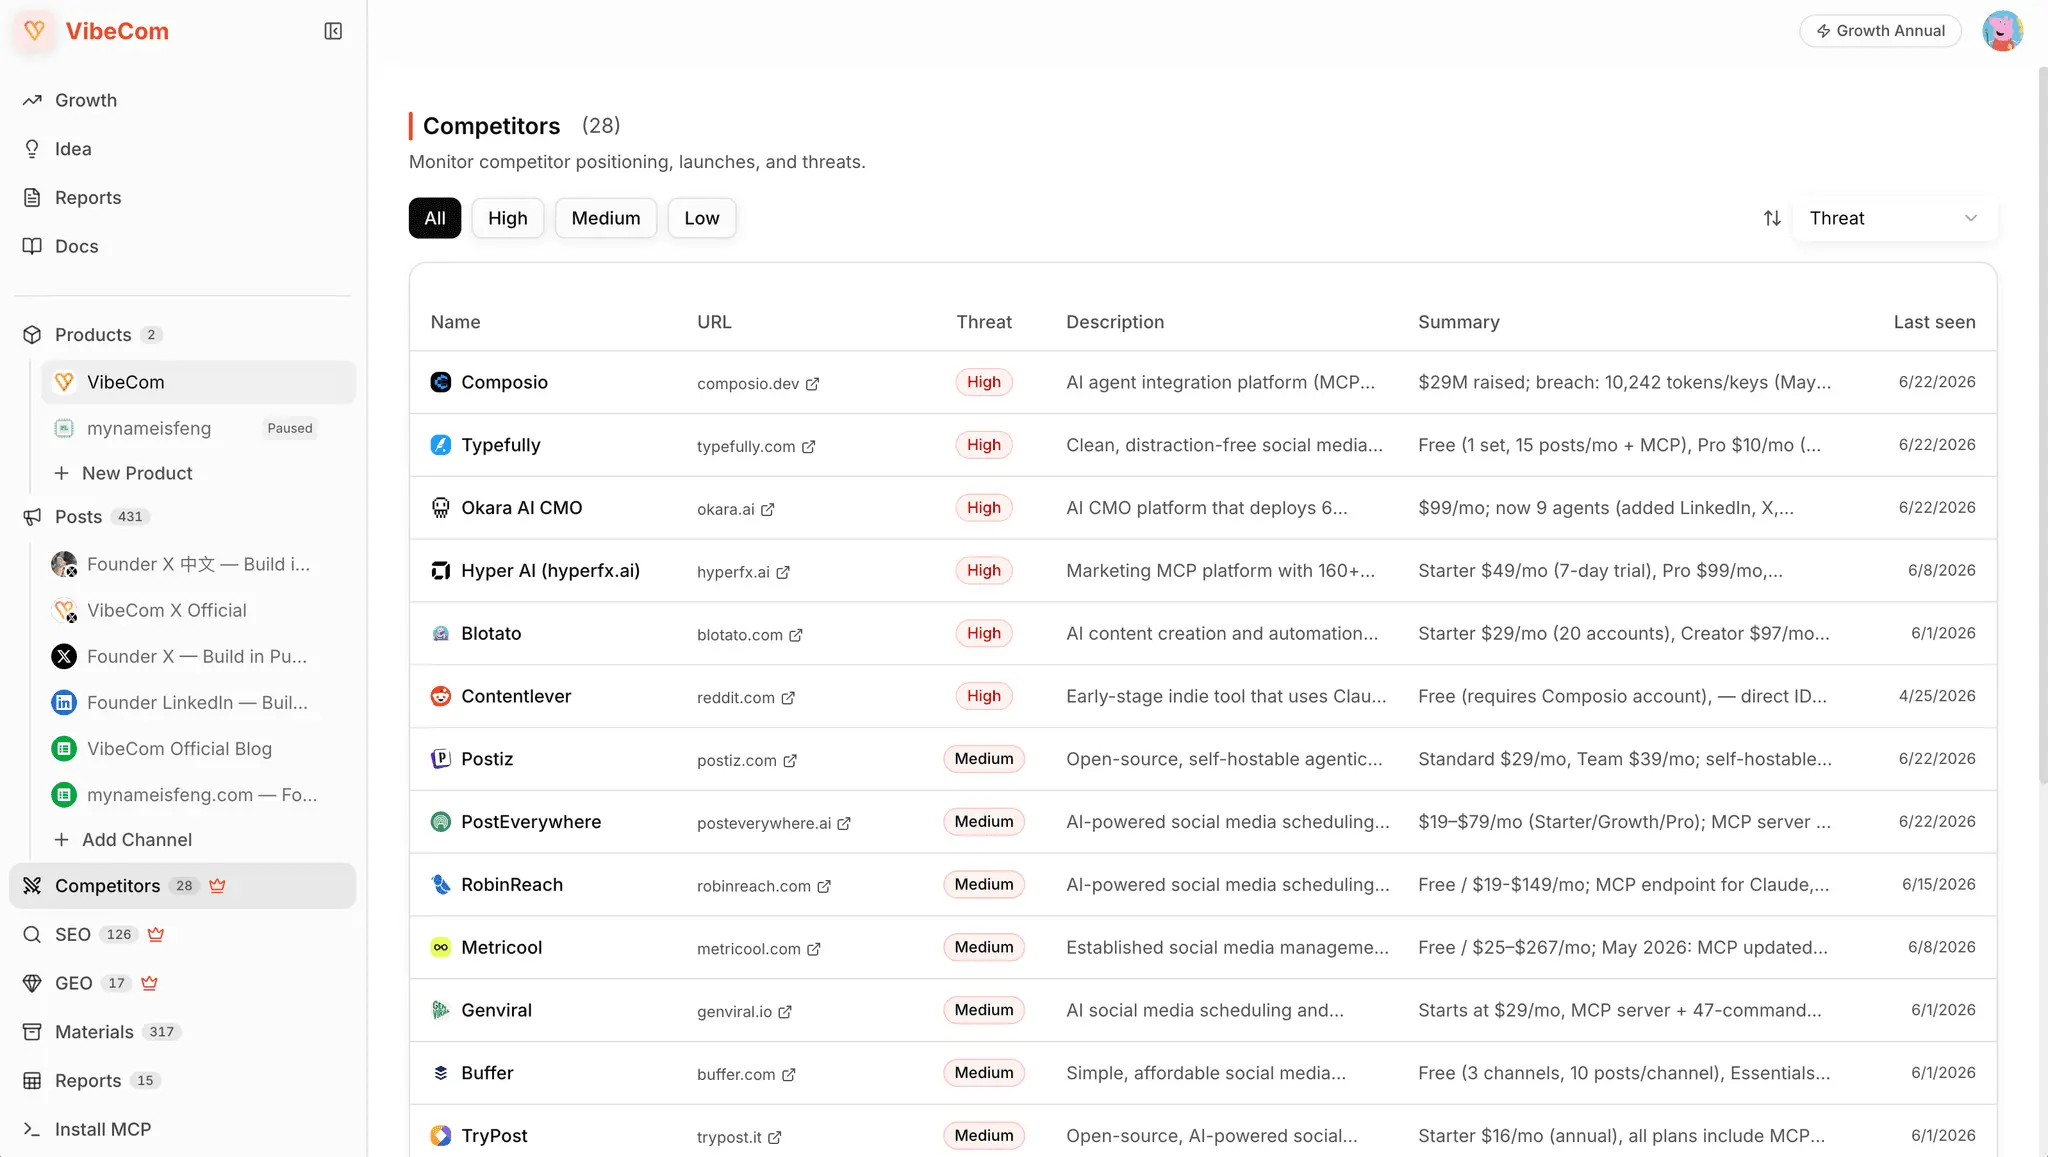Viewport: 2048px width, 1157px height.
Task: Open metricool.com external link icon
Action: point(813,949)
